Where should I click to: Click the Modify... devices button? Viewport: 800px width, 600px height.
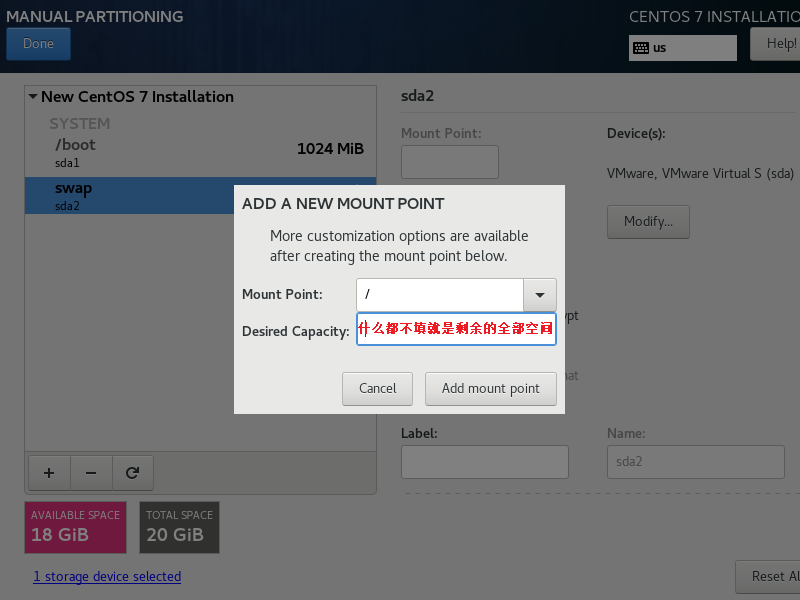click(648, 221)
